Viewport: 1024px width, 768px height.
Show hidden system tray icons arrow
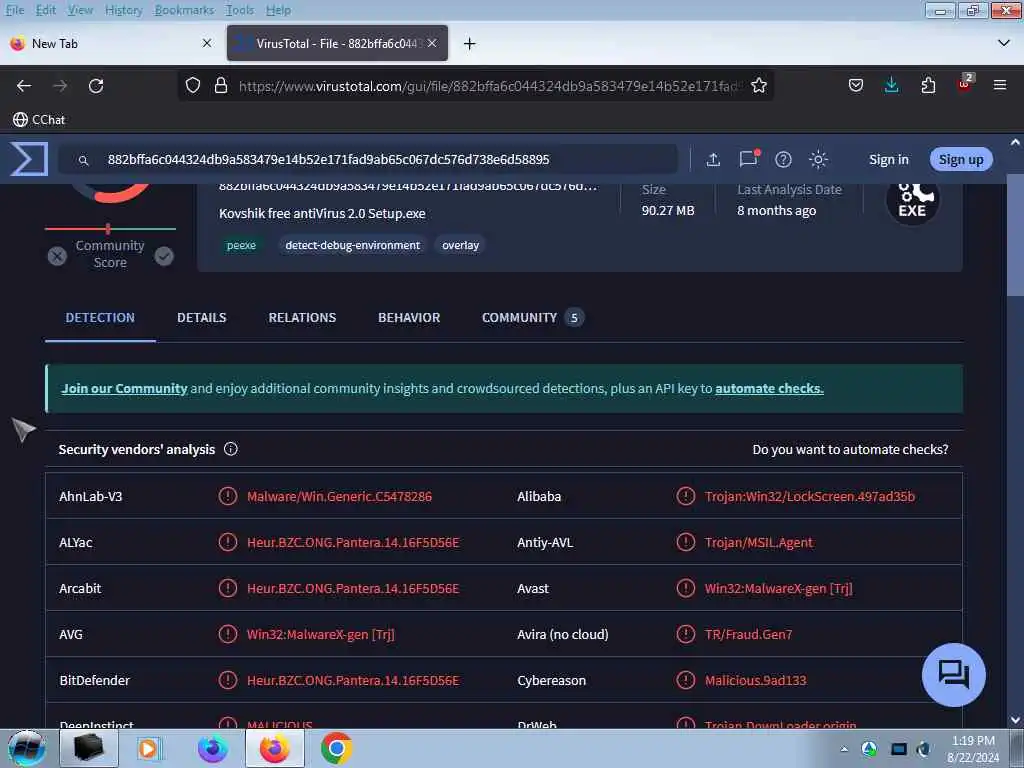[x=844, y=749]
